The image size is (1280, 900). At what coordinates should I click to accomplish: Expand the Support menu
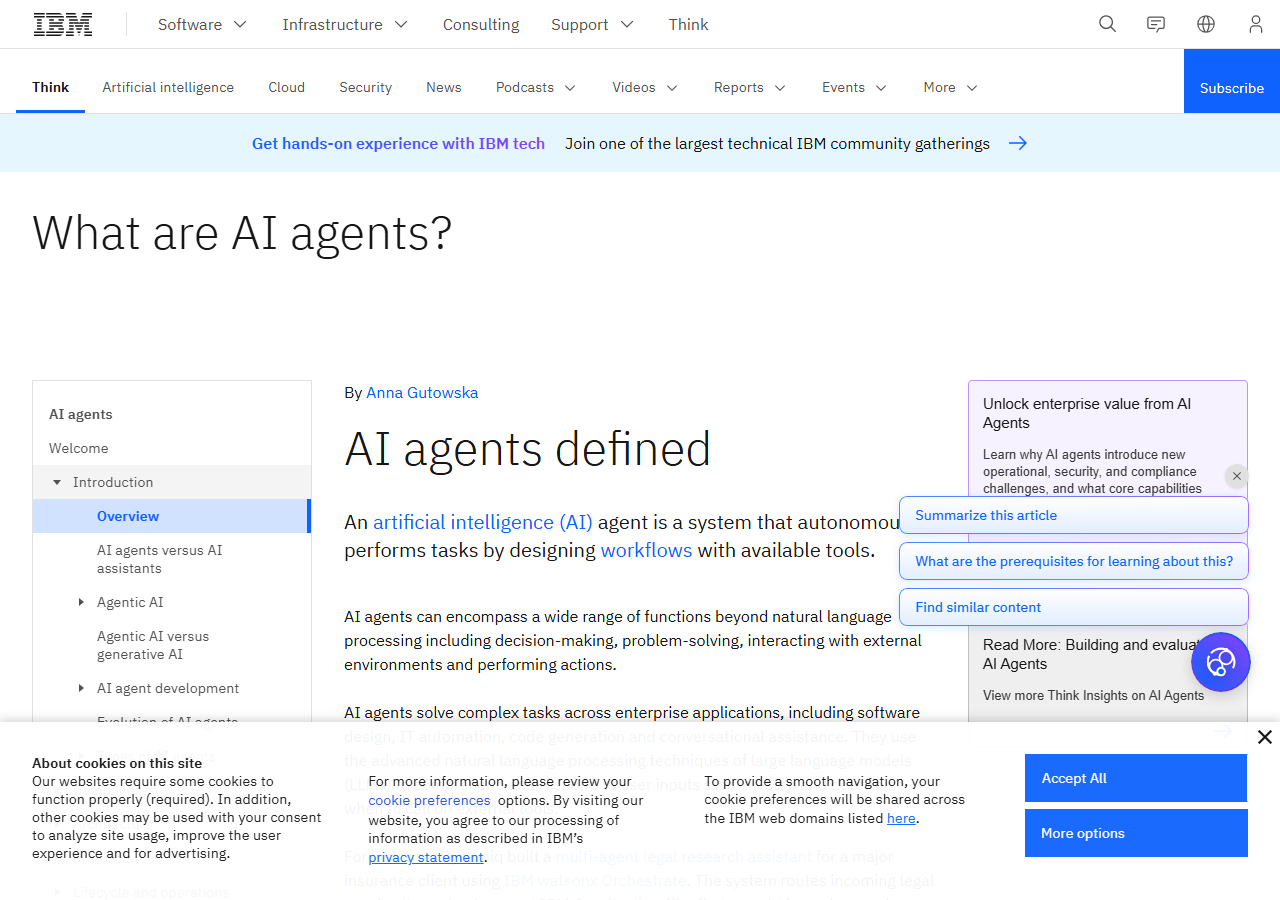click(x=592, y=24)
